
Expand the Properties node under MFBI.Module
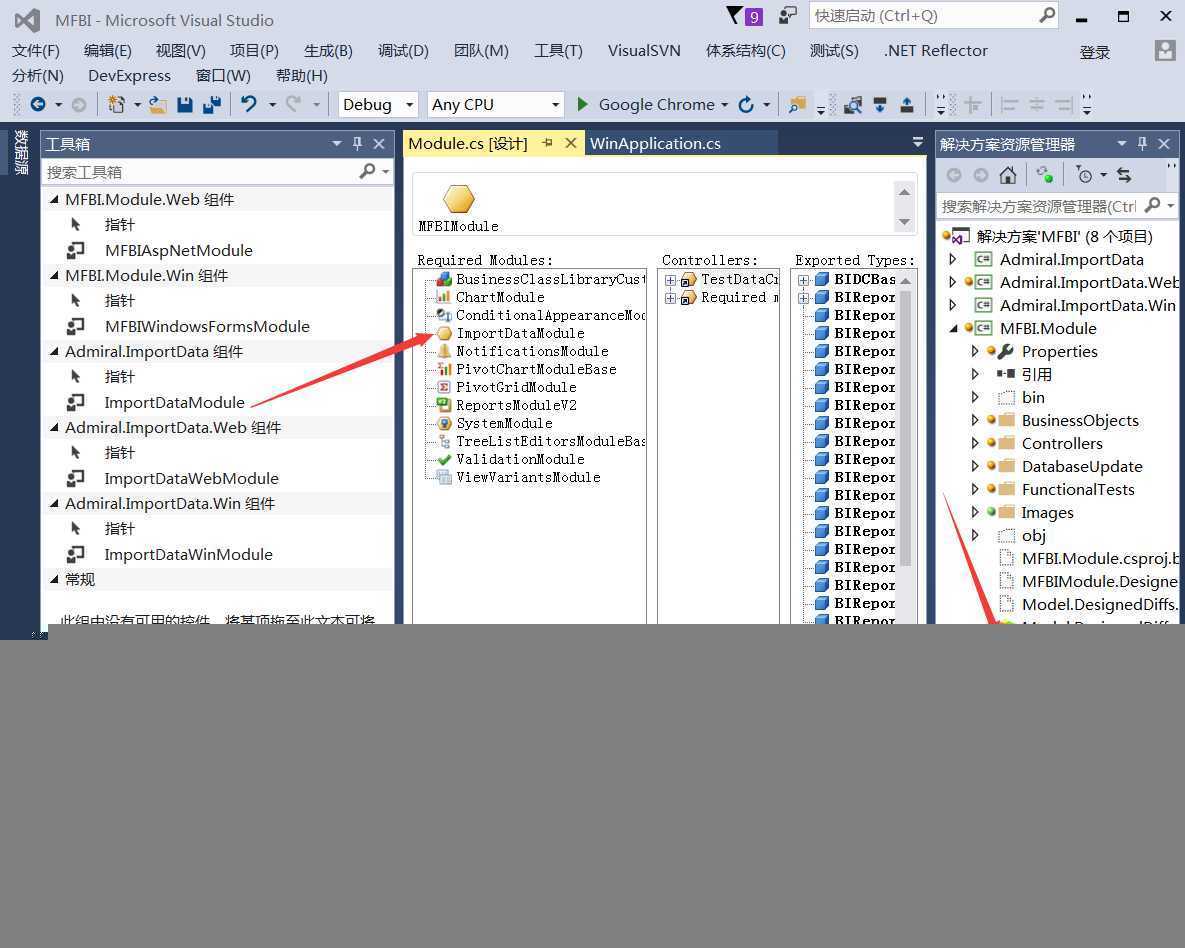[974, 352]
